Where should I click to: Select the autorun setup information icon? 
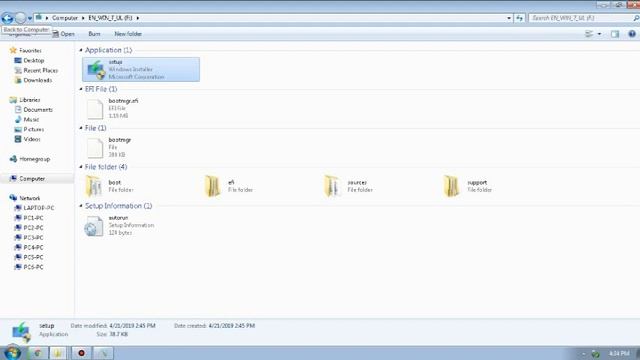tap(94, 226)
